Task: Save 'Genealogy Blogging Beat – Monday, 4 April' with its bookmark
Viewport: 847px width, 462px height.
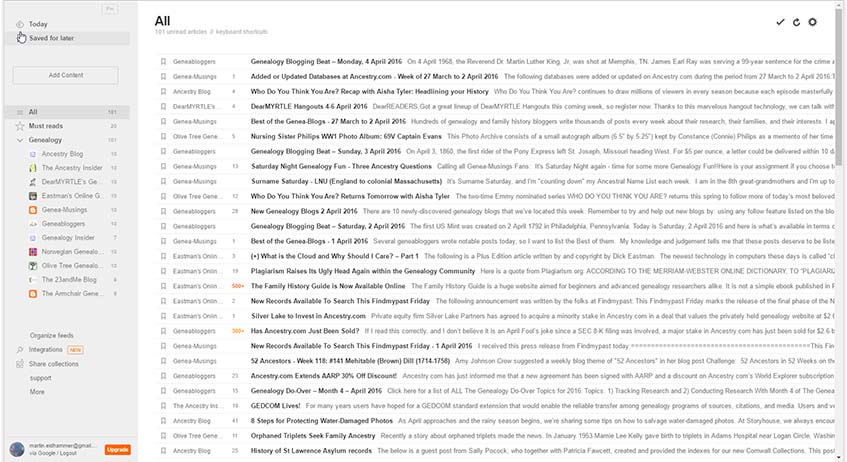Action: [163, 62]
